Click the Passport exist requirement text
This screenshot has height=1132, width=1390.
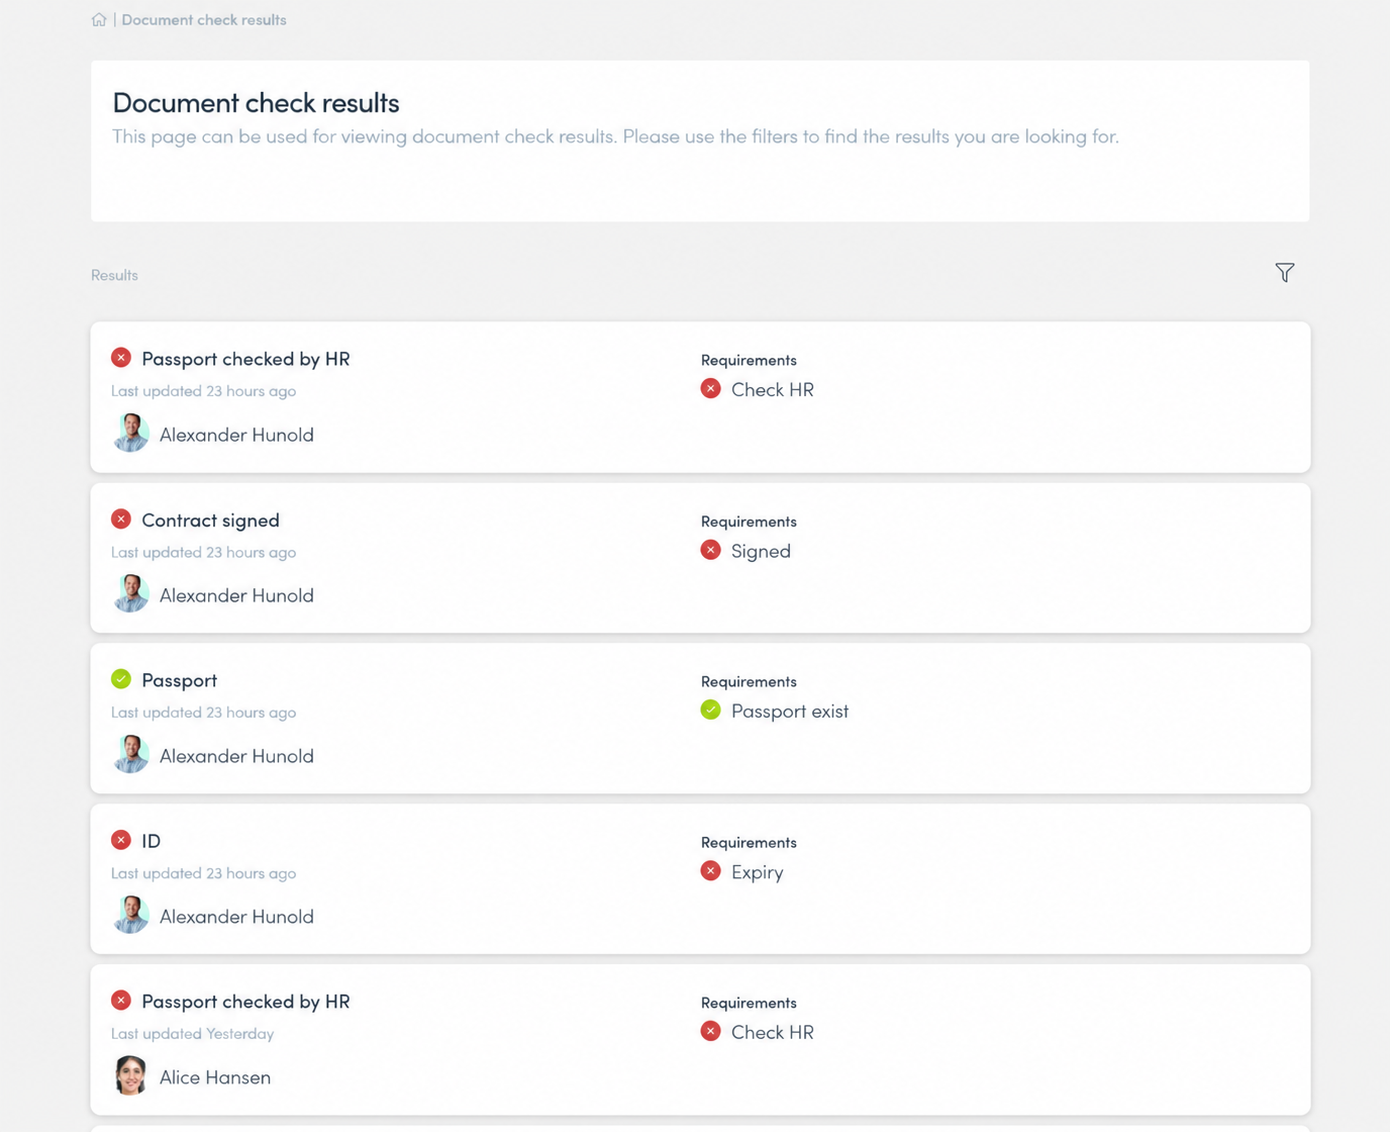click(x=790, y=711)
